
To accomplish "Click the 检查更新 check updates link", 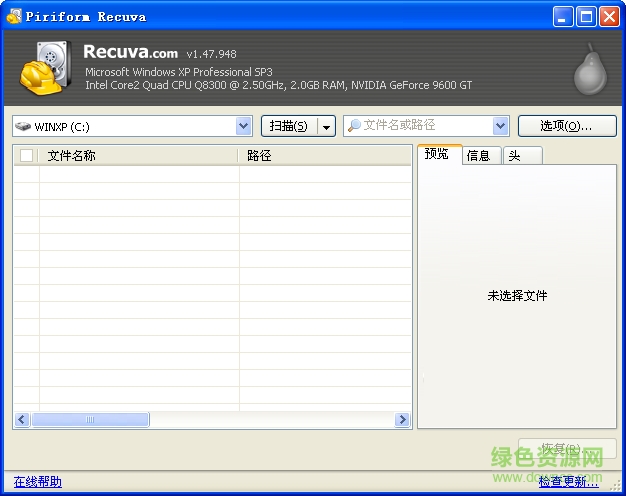I will [x=568, y=482].
